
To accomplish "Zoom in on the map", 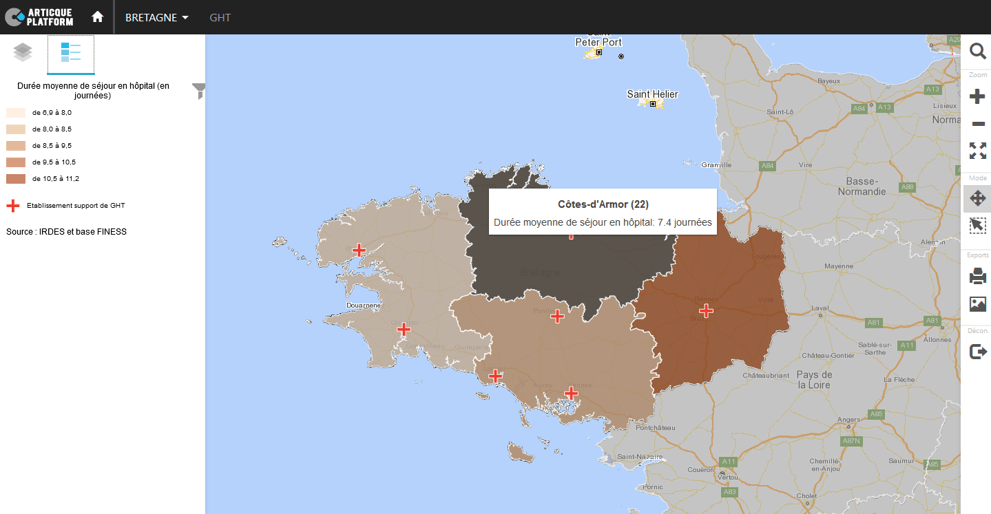I will pyautogui.click(x=977, y=96).
